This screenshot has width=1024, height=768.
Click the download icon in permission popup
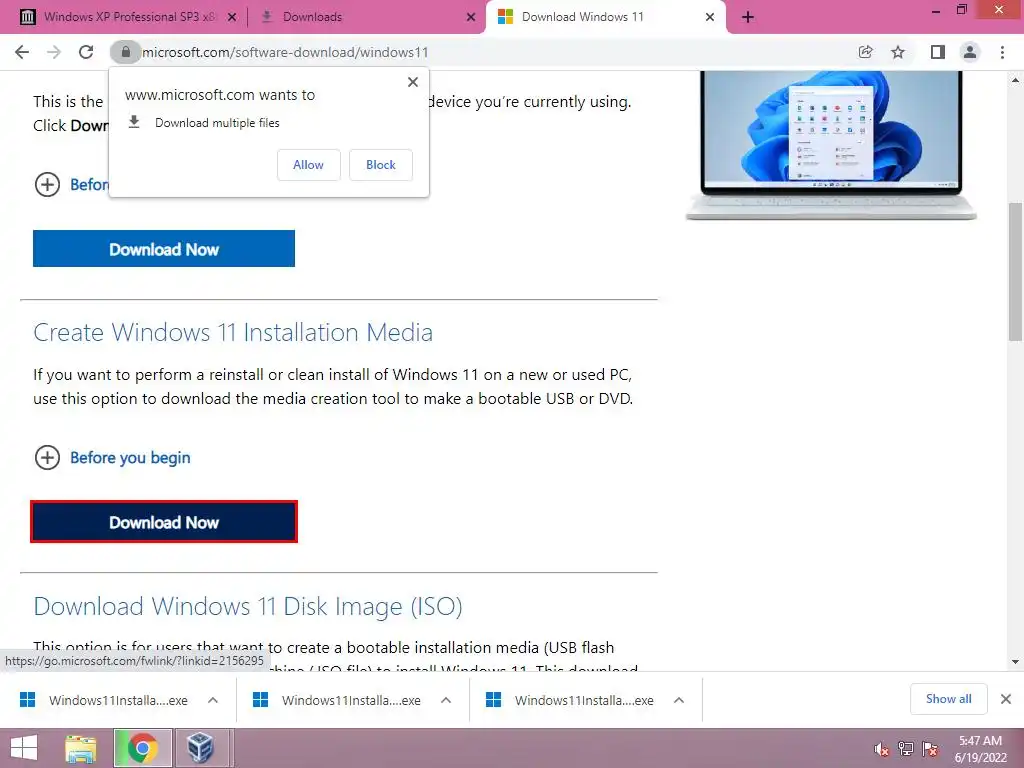point(134,122)
